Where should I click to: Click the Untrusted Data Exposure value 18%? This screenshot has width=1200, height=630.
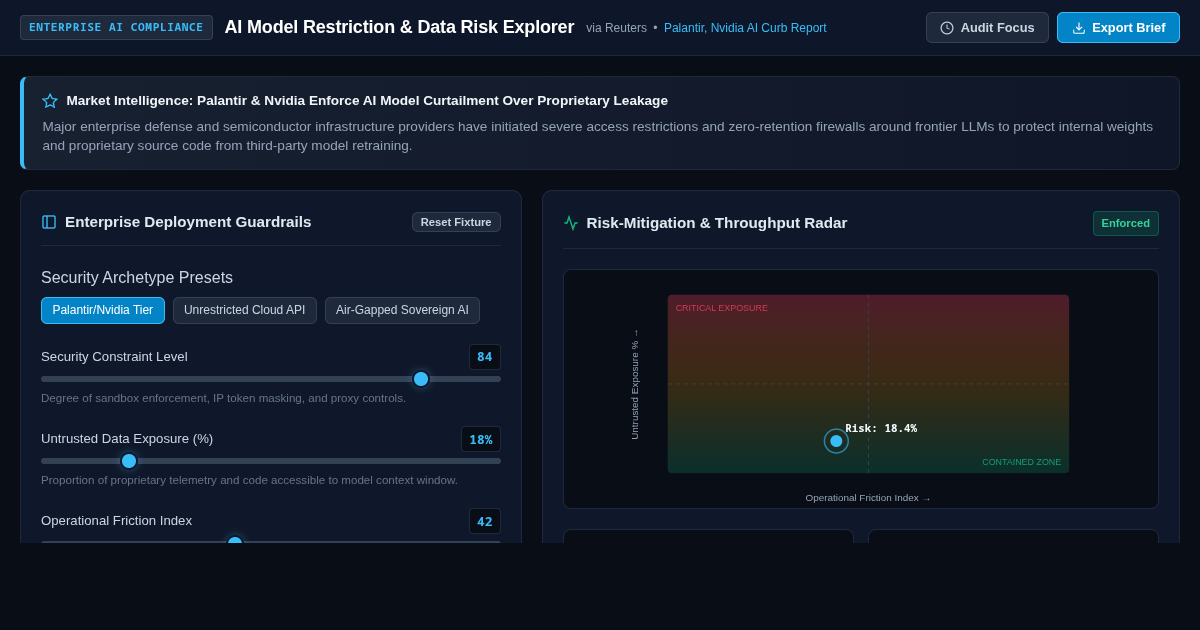tap(481, 439)
